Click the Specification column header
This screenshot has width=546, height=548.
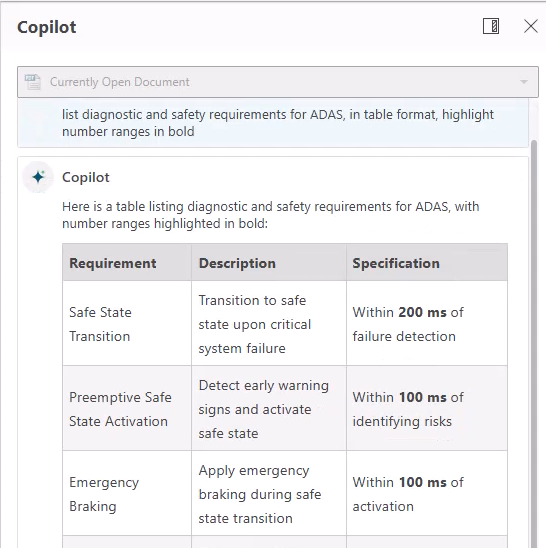pyautogui.click(x=427, y=263)
